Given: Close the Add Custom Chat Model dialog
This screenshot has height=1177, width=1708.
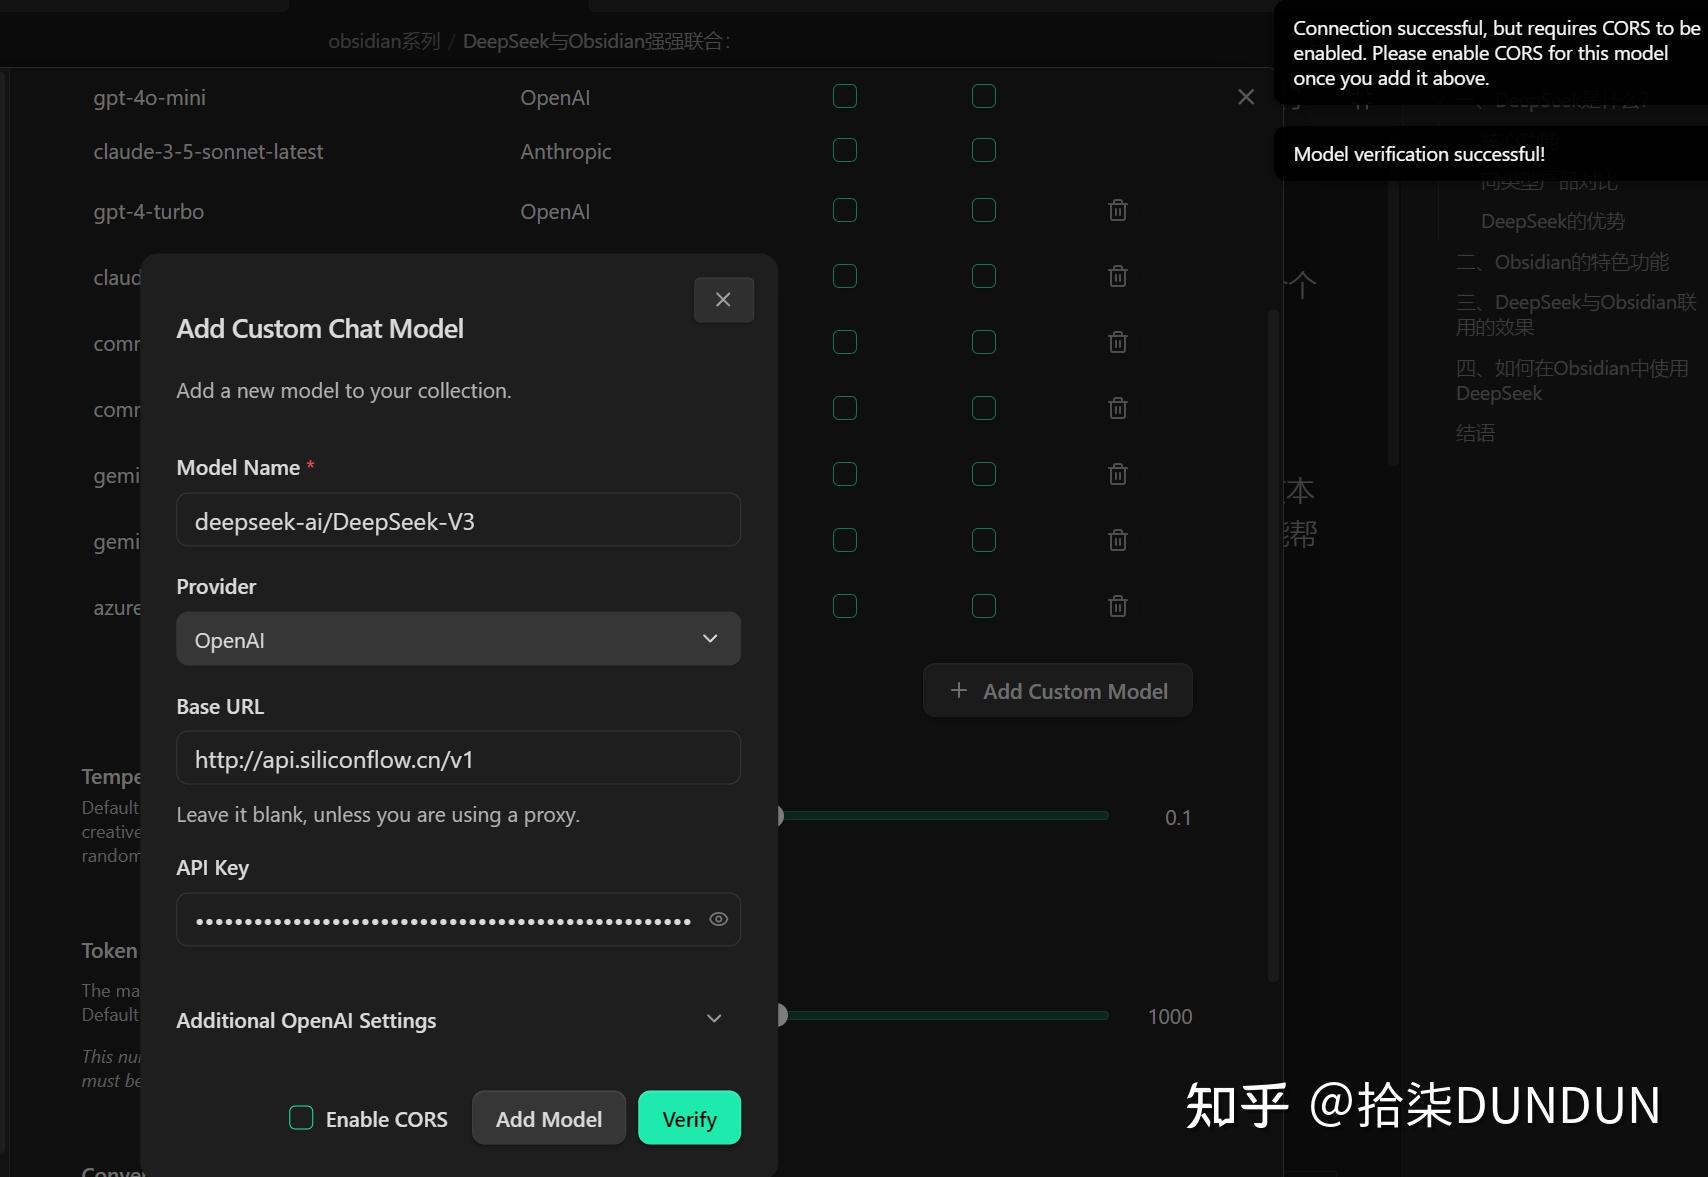Looking at the screenshot, I should click(x=723, y=299).
